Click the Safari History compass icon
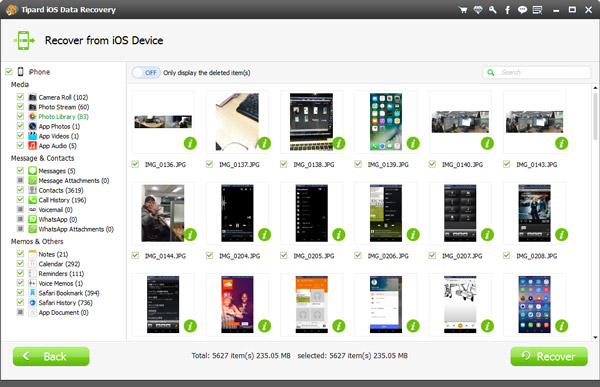Screen dimensions: 600x387 [33, 302]
